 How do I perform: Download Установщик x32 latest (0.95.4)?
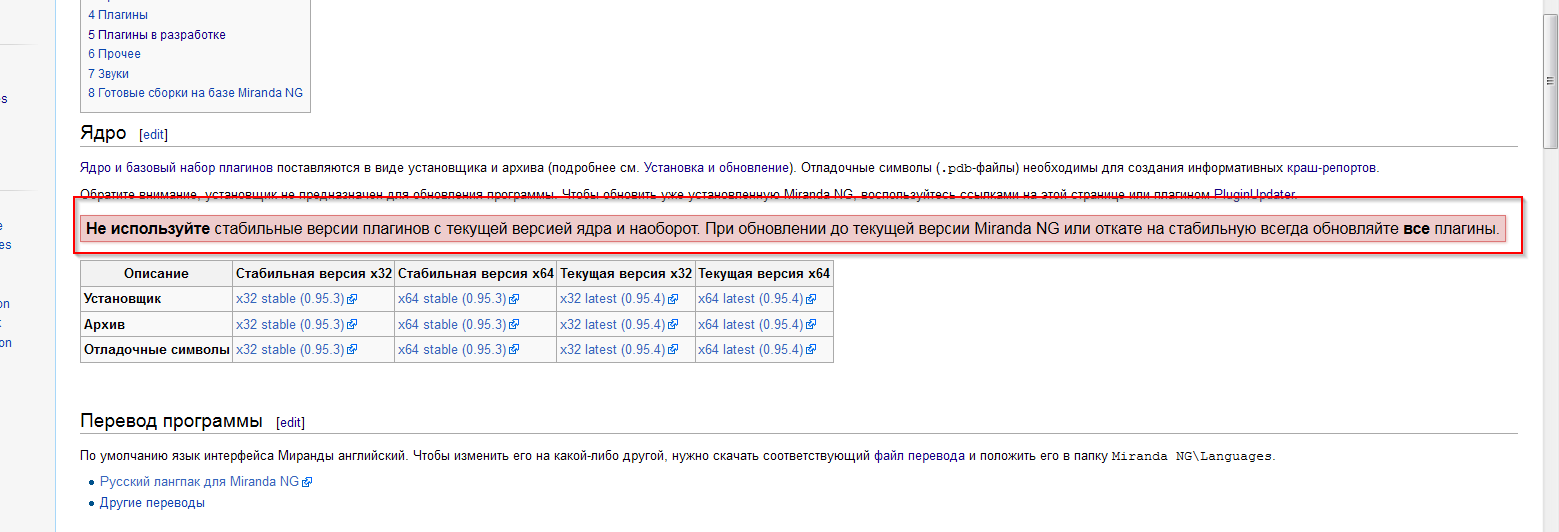click(x=619, y=299)
